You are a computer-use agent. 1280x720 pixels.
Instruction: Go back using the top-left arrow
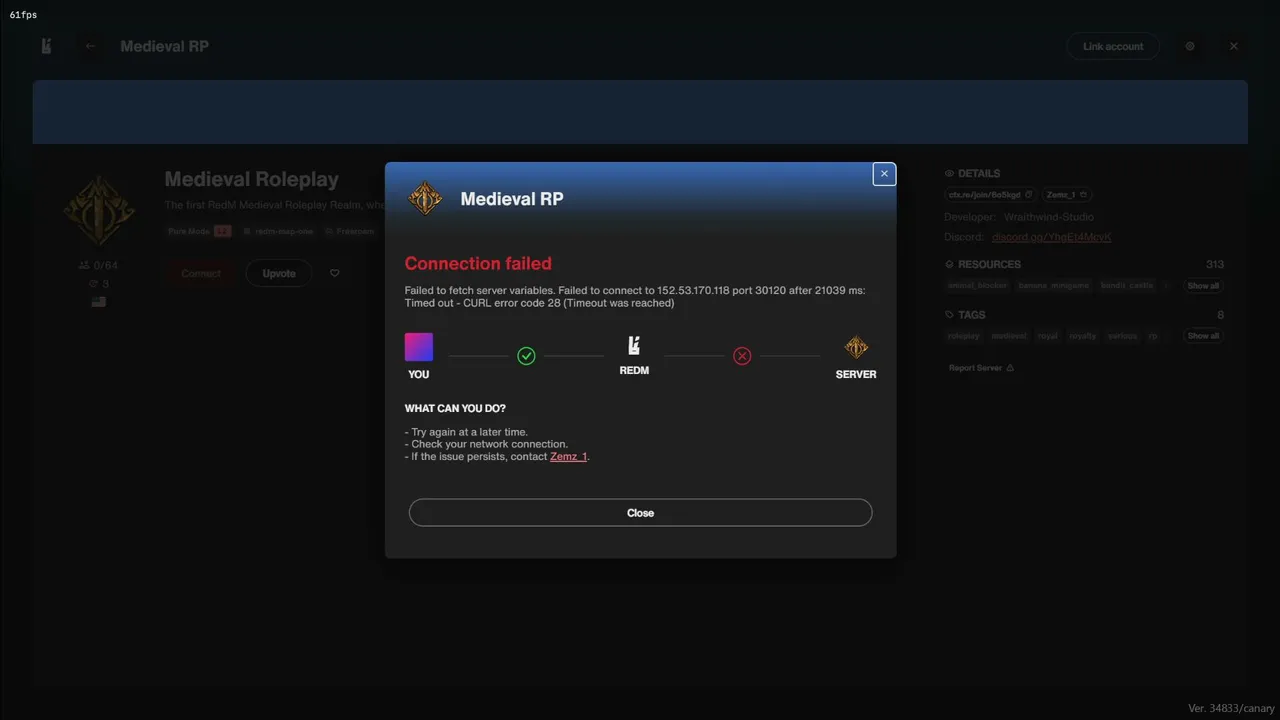coord(91,46)
